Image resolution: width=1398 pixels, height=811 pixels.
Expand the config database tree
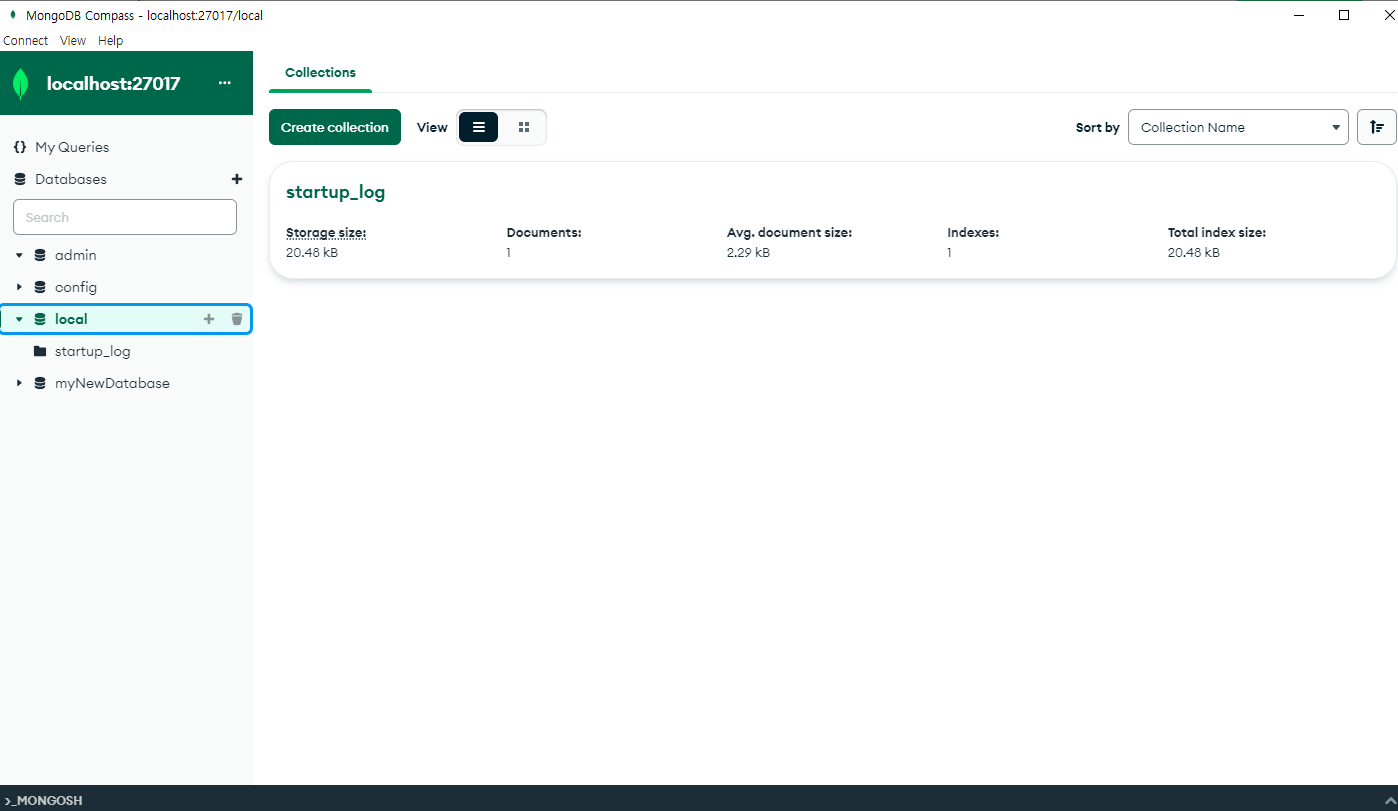pyautogui.click(x=19, y=287)
